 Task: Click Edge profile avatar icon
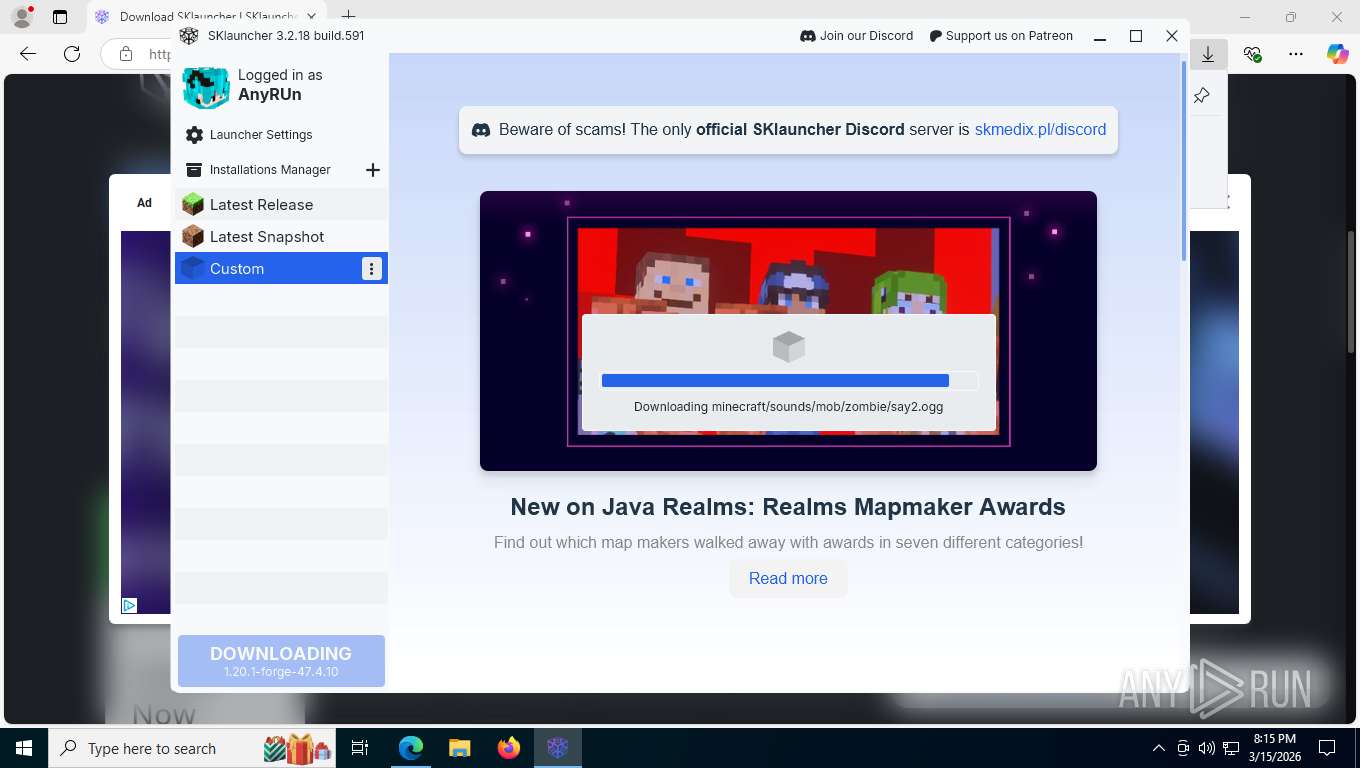pos(22,17)
